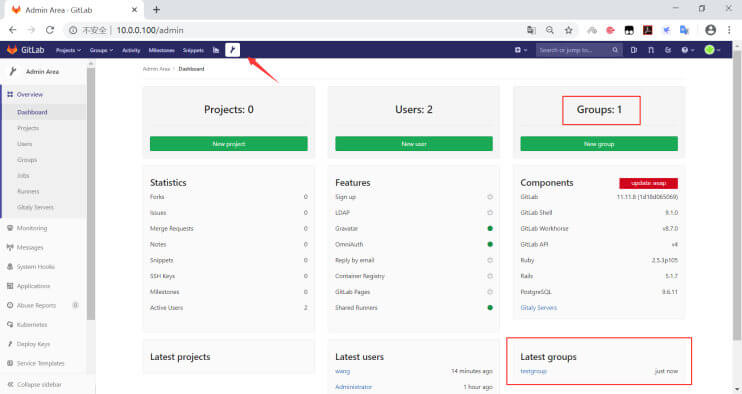Bookmark this page with the star icon
Image resolution: width=742 pixels, height=394 pixels.
(x=568, y=30)
